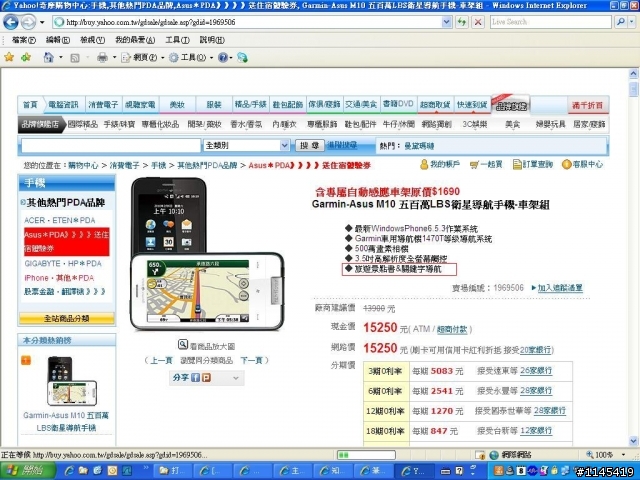Click the yellow 全站商品分類 button
Viewport: 640px width, 480px height.
(67, 318)
